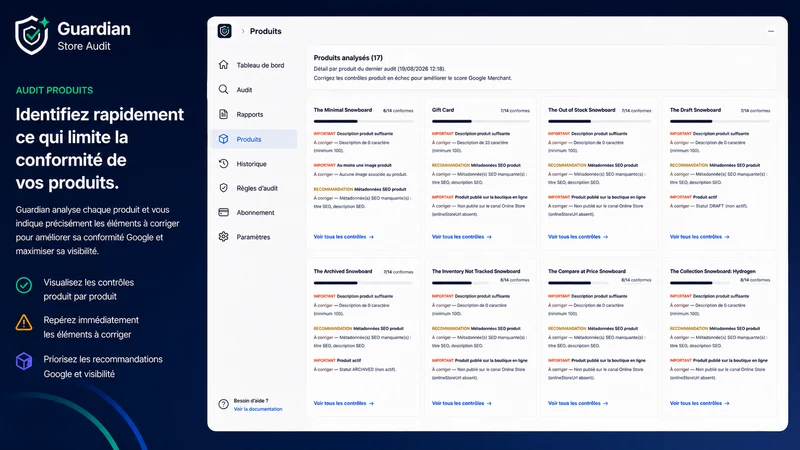Click The Compare at Price Snowboard title
The height and width of the screenshot is (450, 800).
(x=586, y=271)
